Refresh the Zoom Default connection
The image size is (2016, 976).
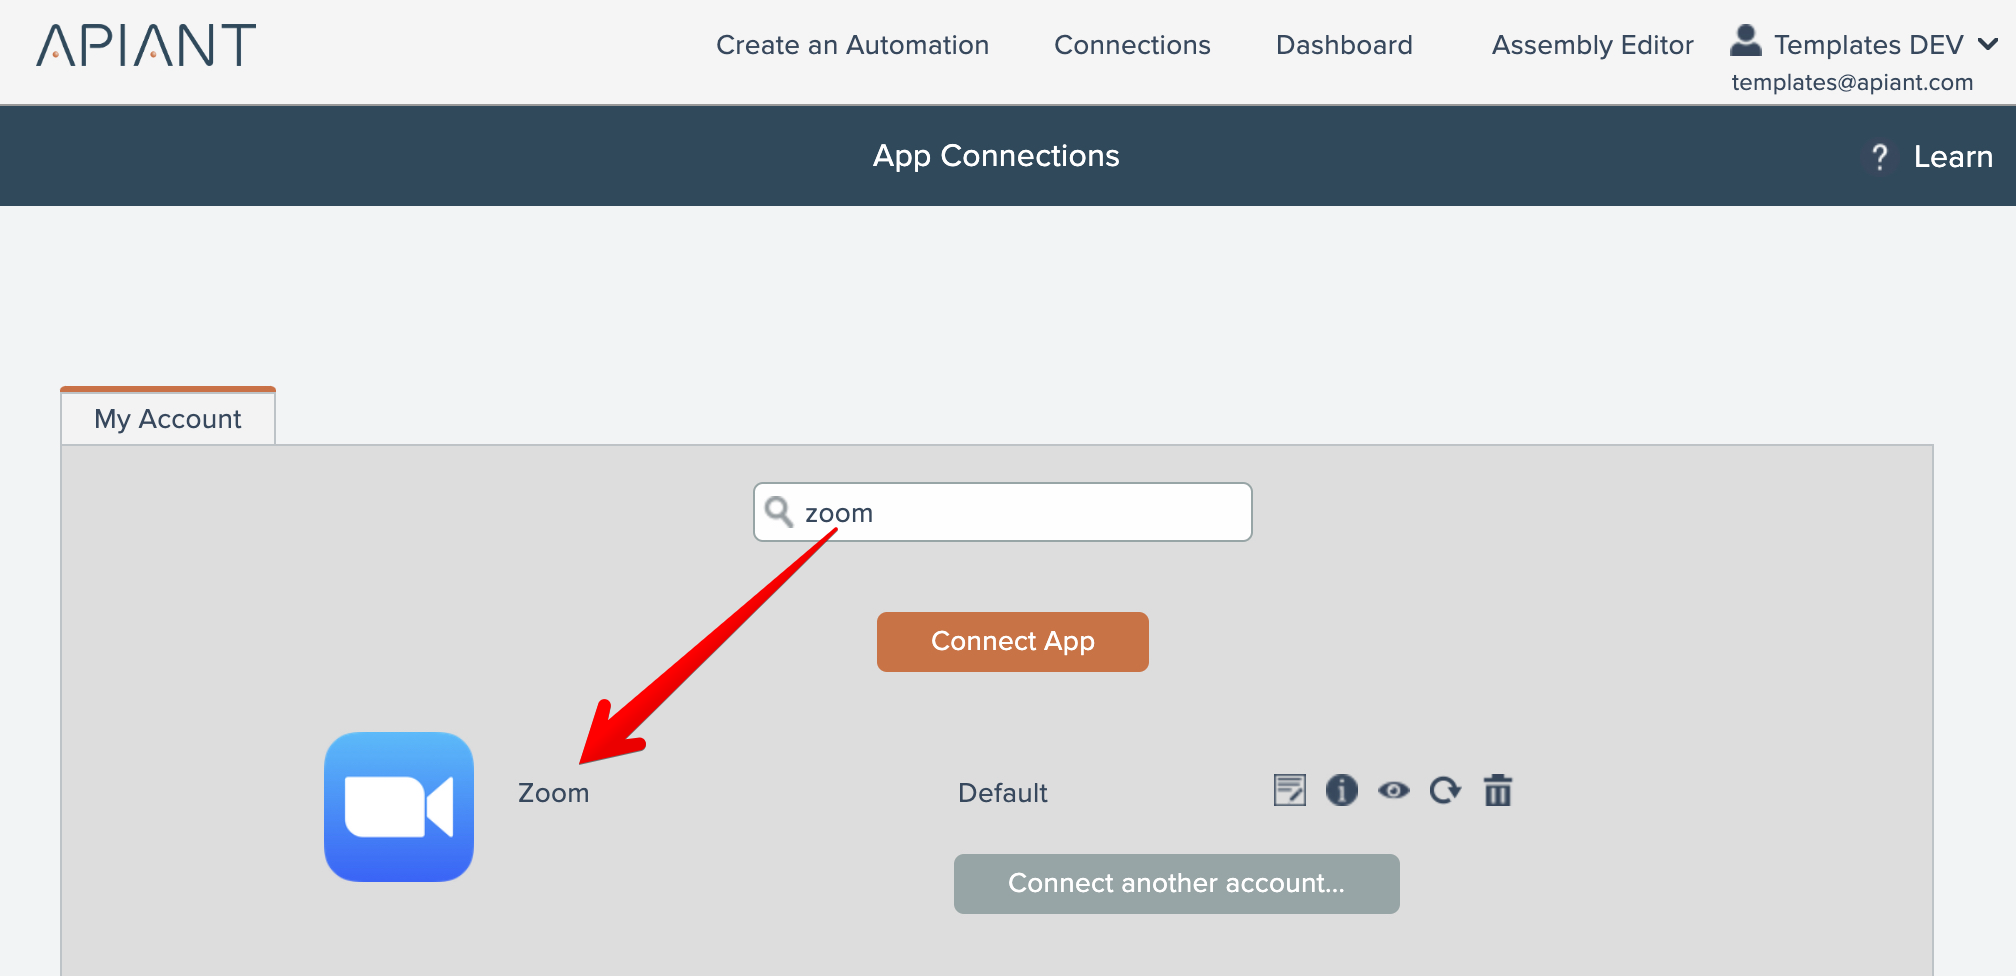[x=1445, y=790]
